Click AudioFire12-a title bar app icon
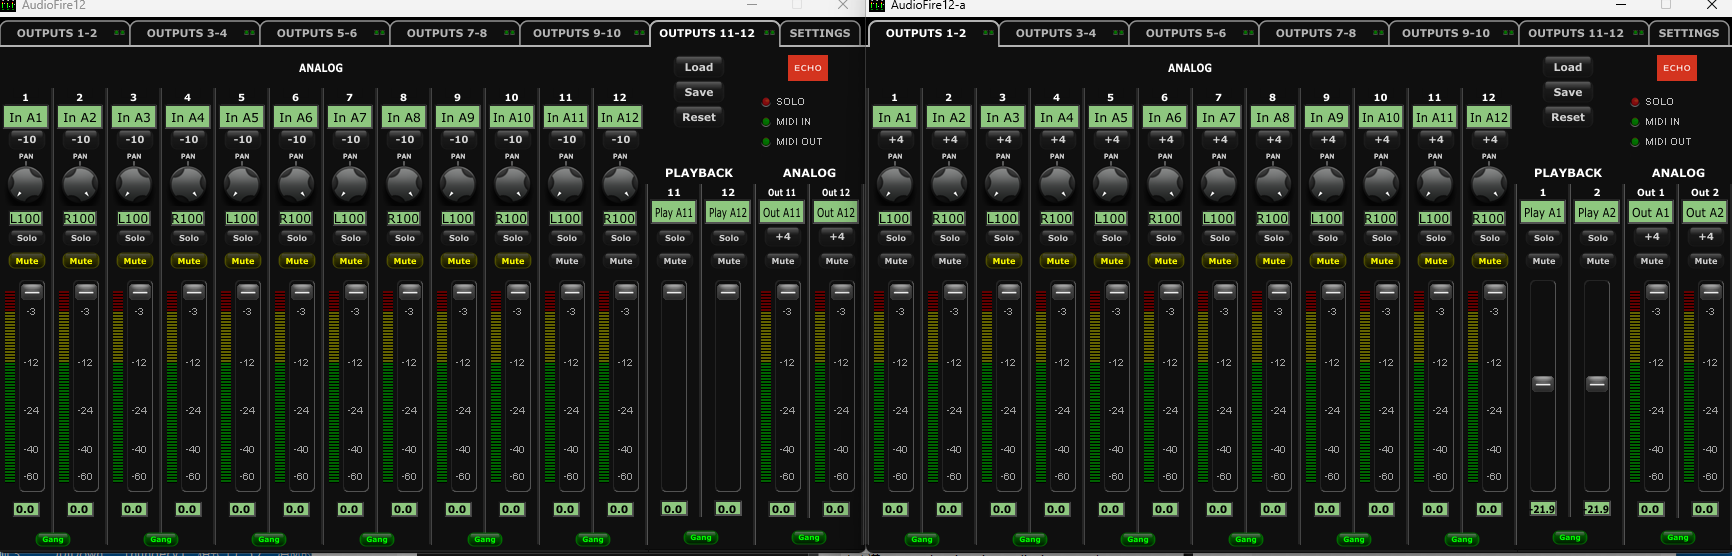The height and width of the screenshot is (556, 1732). [x=877, y=6]
